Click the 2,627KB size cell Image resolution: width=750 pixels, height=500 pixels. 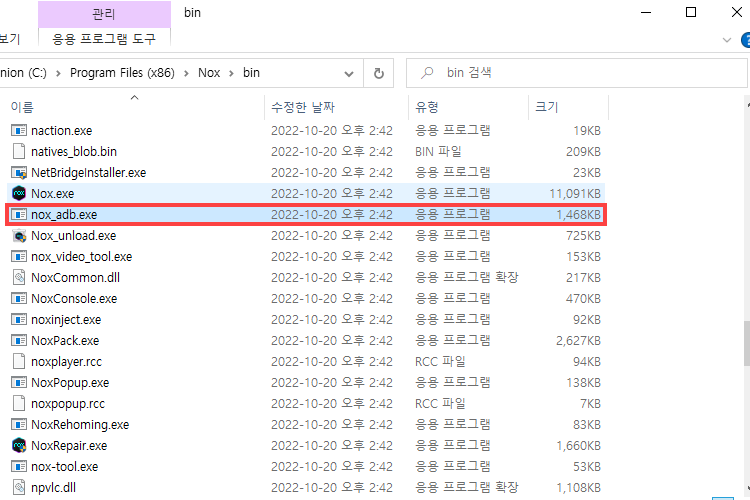click(578, 340)
